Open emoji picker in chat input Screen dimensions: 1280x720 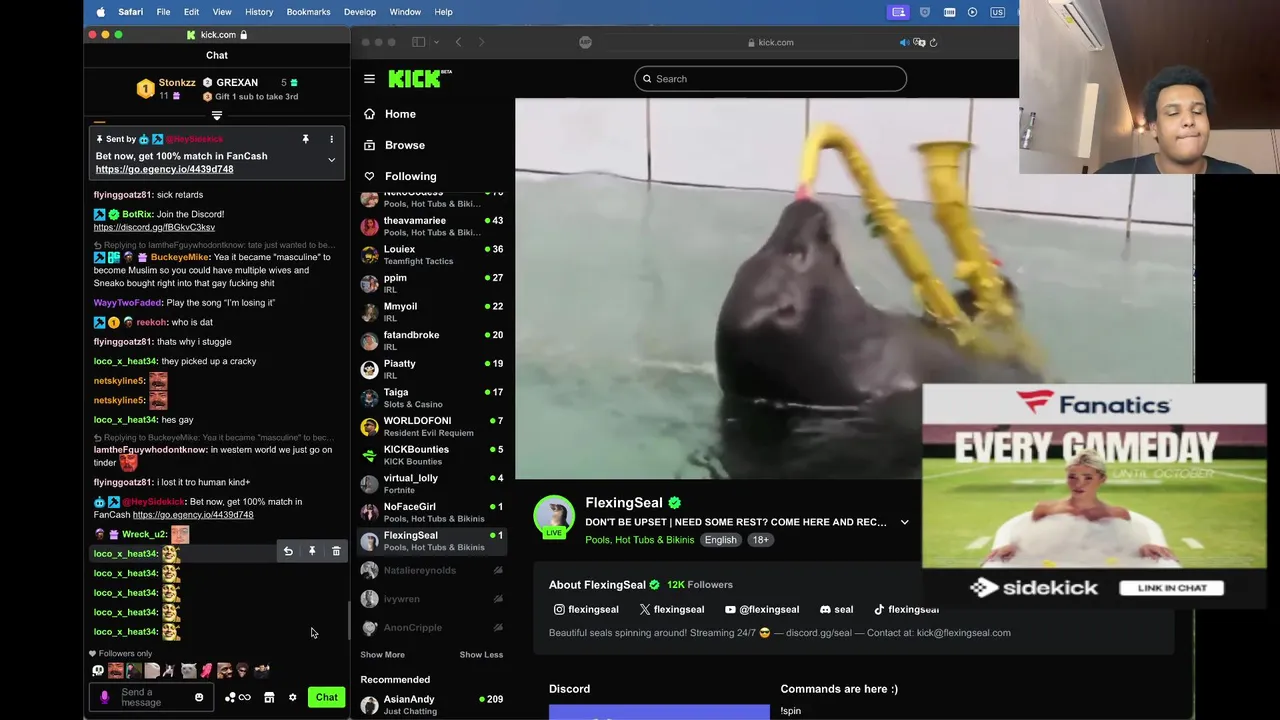tap(199, 697)
